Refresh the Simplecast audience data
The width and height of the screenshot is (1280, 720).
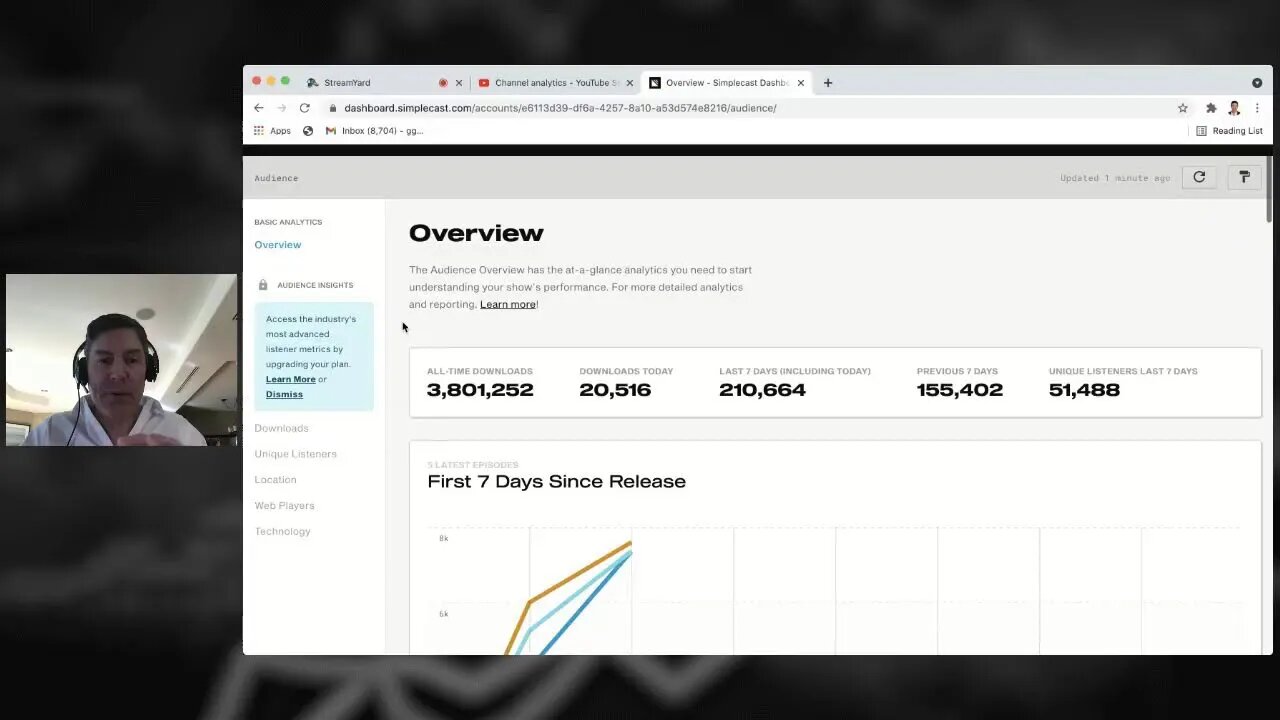[1199, 177]
